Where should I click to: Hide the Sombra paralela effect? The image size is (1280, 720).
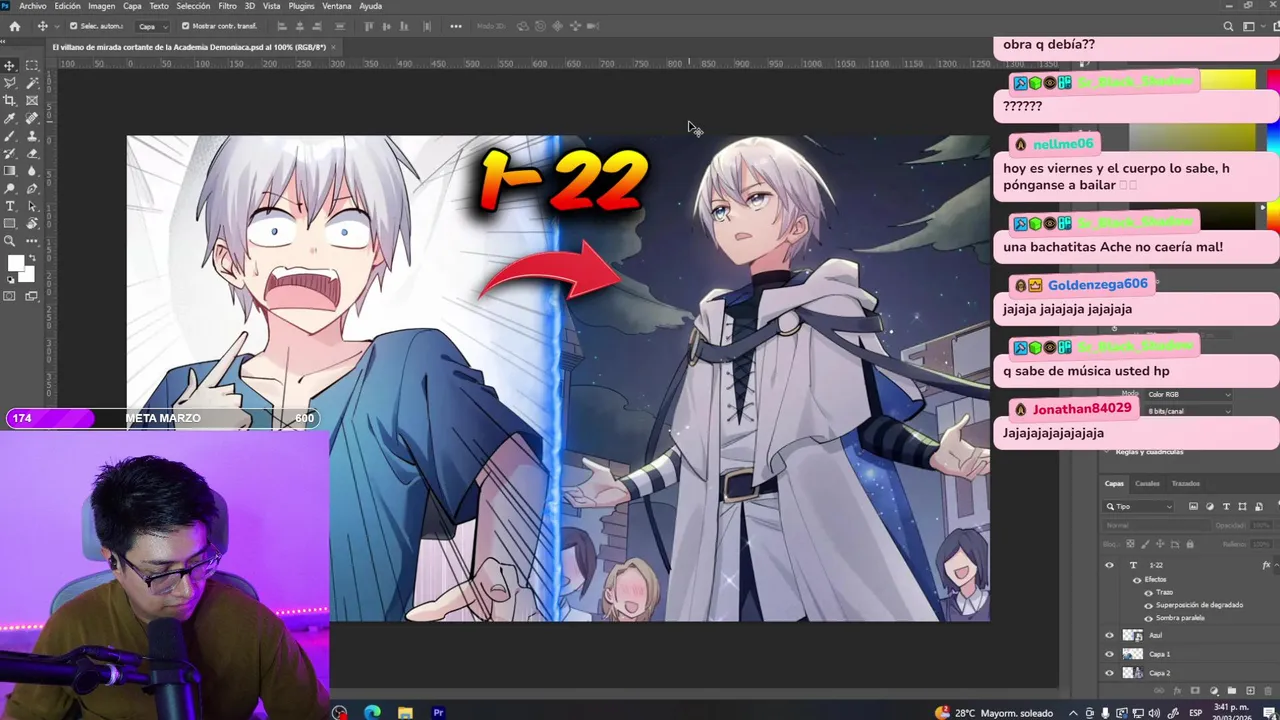(1148, 618)
